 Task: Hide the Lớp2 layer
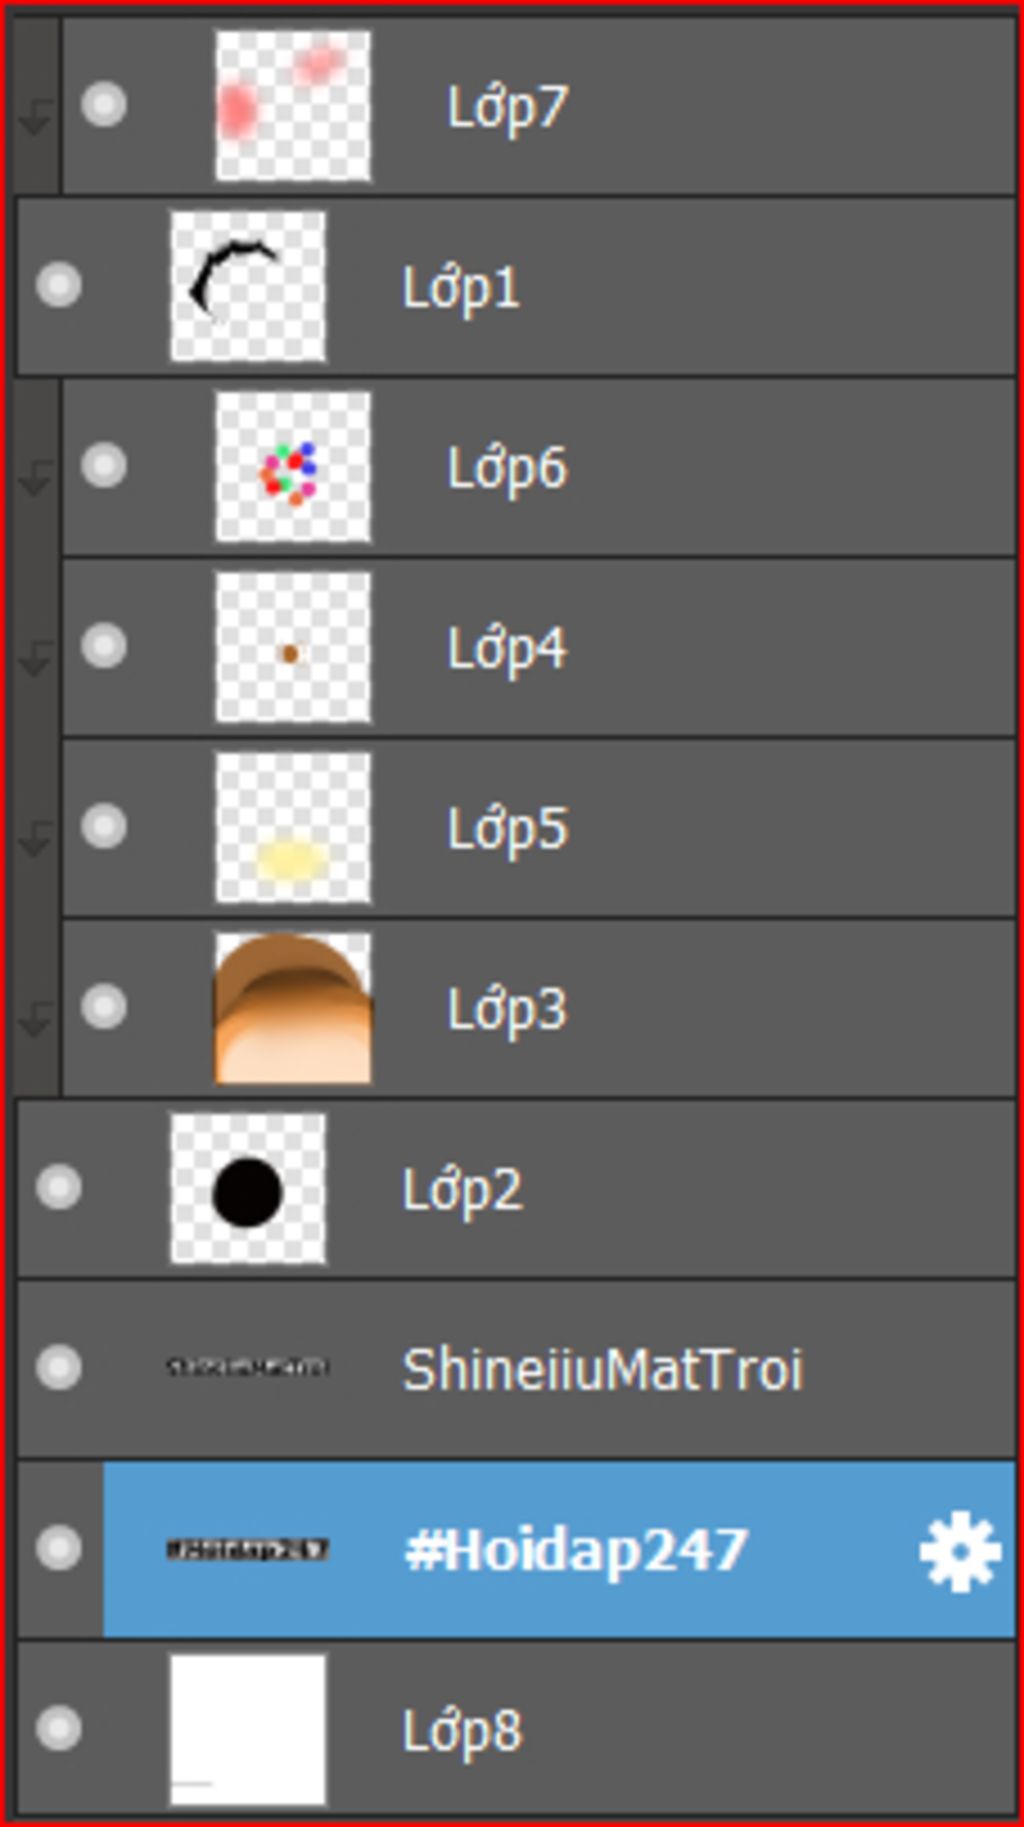pos(58,1187)
